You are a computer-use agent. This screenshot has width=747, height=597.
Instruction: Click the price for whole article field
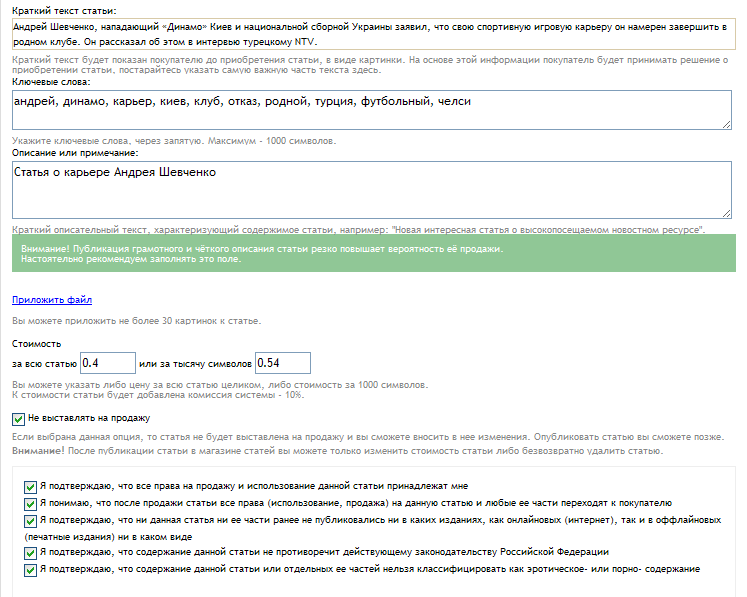click(x=108, y=363)
